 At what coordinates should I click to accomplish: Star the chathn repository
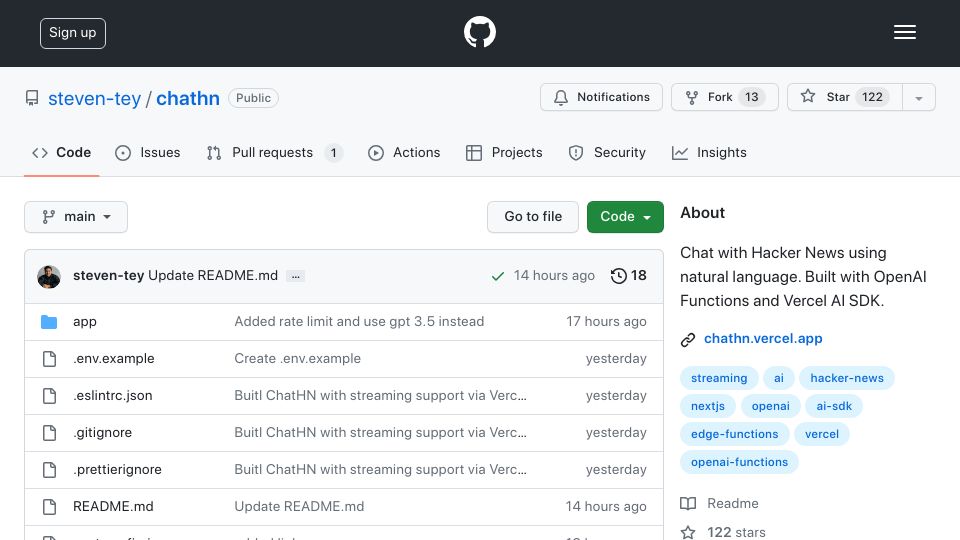[845, 97]
